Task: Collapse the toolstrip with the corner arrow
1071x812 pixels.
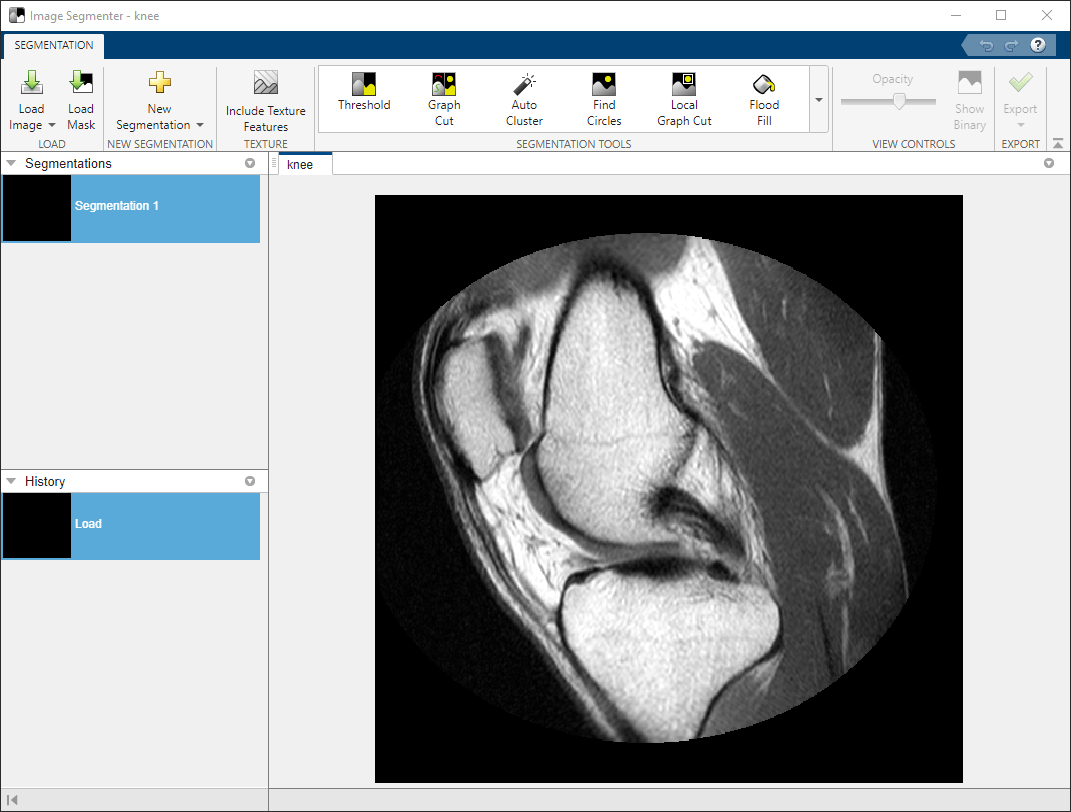Action: point(1058,144)
